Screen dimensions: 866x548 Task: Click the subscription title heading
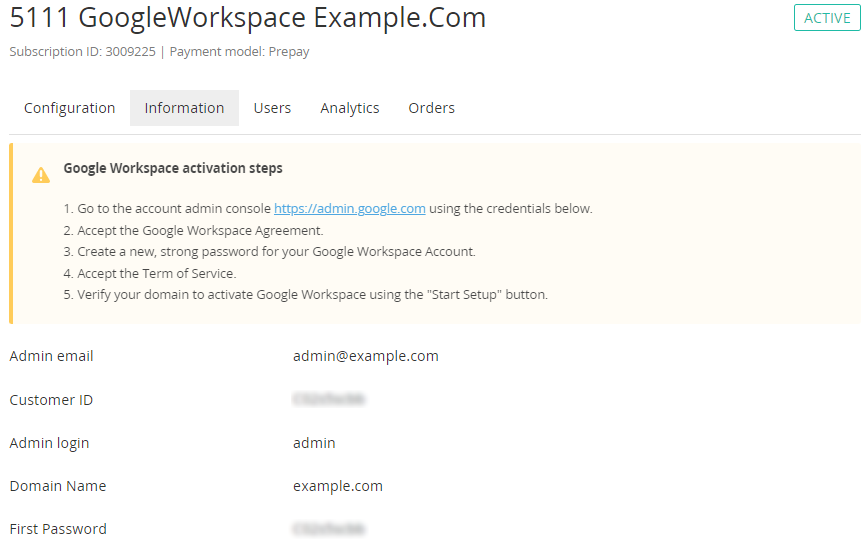[248, 18]
